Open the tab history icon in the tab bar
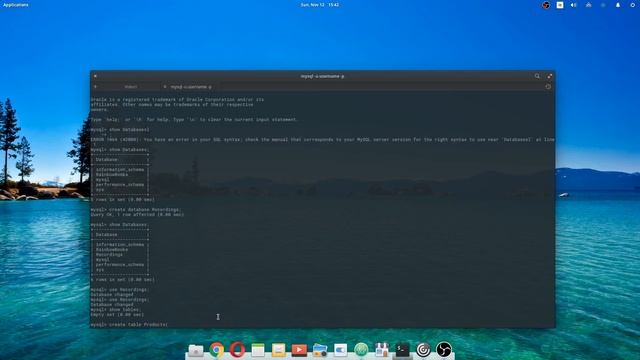This screenshot has height=360, width=640. coord(548,87)
